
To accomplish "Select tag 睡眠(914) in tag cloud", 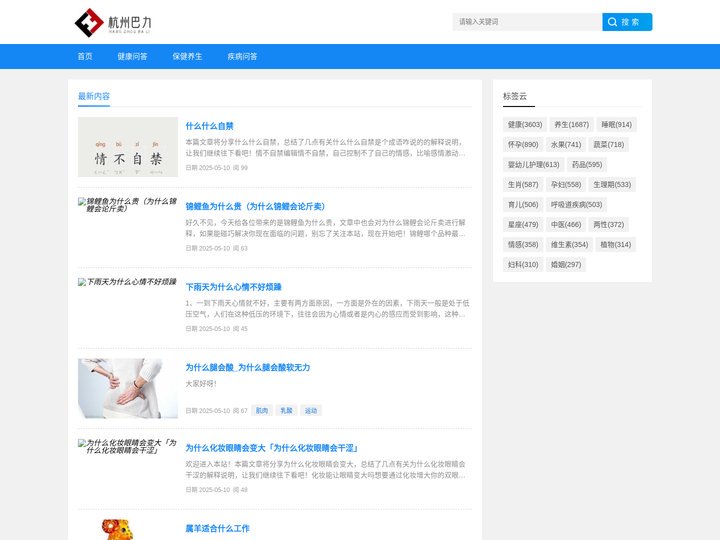I will coord(617,124).
